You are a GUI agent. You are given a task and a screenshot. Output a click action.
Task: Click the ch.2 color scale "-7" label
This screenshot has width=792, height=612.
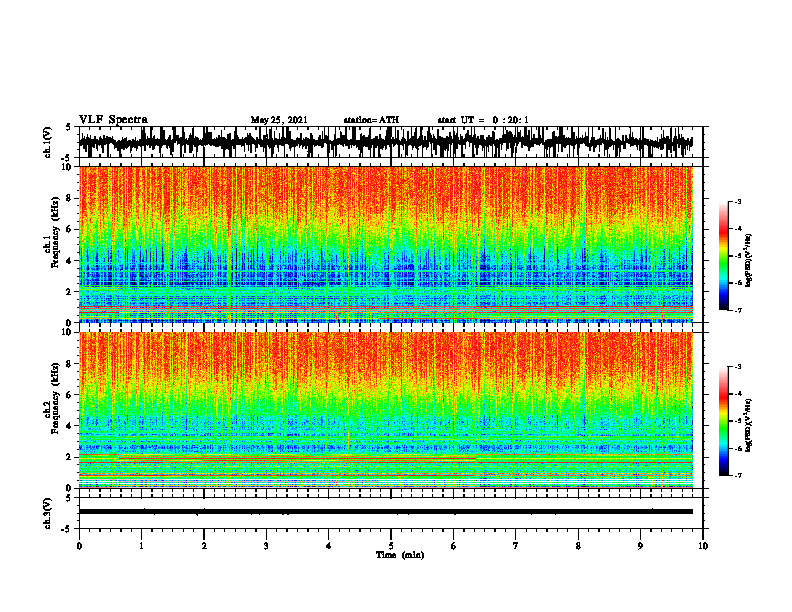(738, 476)
